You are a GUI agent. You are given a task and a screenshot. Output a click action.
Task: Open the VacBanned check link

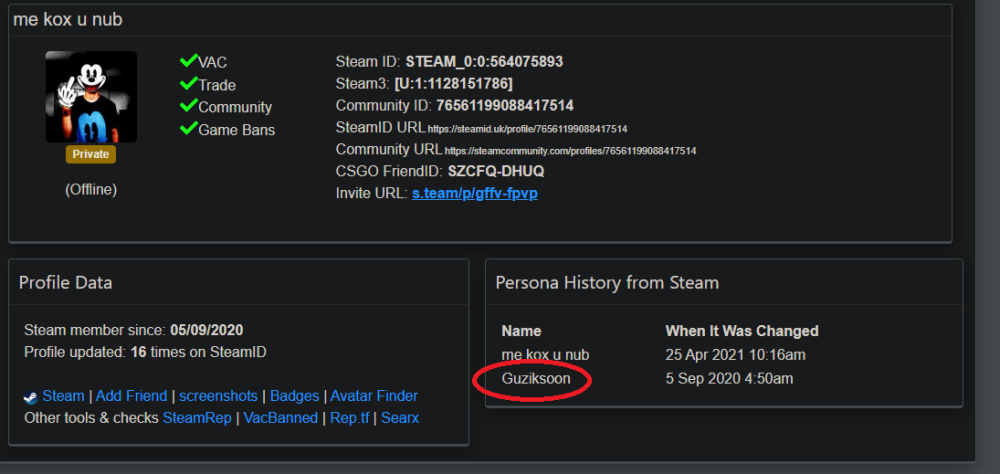[x=281, y=418]
